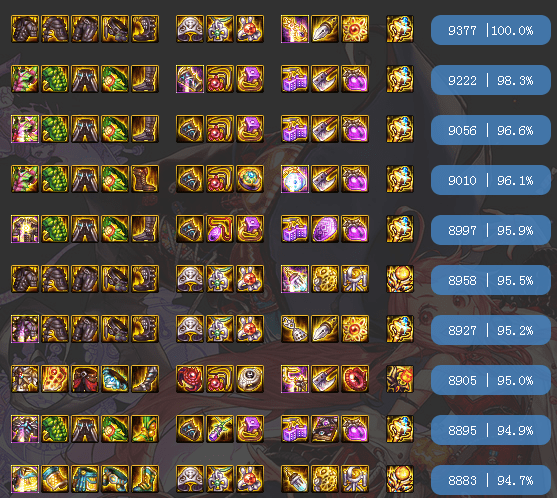Click the purple chest treasure icon in the 8895 row
The height and width of the screenshot is (498, 557).
pyautogui.click(x=325, y=429)
